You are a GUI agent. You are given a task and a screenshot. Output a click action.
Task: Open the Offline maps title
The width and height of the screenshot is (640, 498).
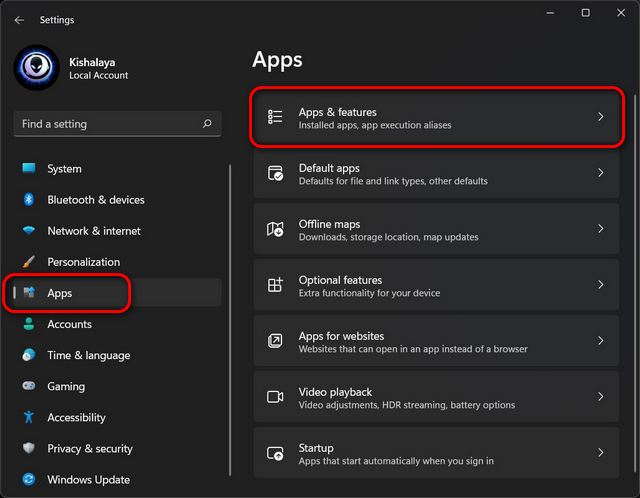pos(329,224)
